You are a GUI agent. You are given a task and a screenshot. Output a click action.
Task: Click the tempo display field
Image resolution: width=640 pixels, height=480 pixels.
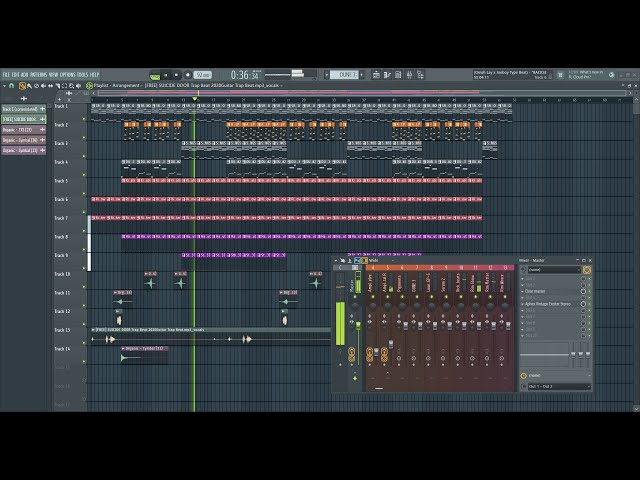coord(202,75)
